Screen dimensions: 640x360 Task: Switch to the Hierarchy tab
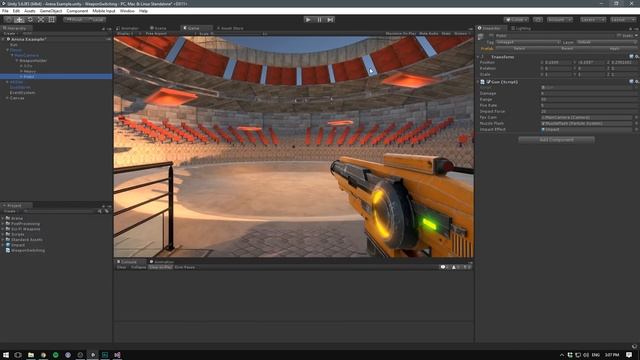point(15,28)
